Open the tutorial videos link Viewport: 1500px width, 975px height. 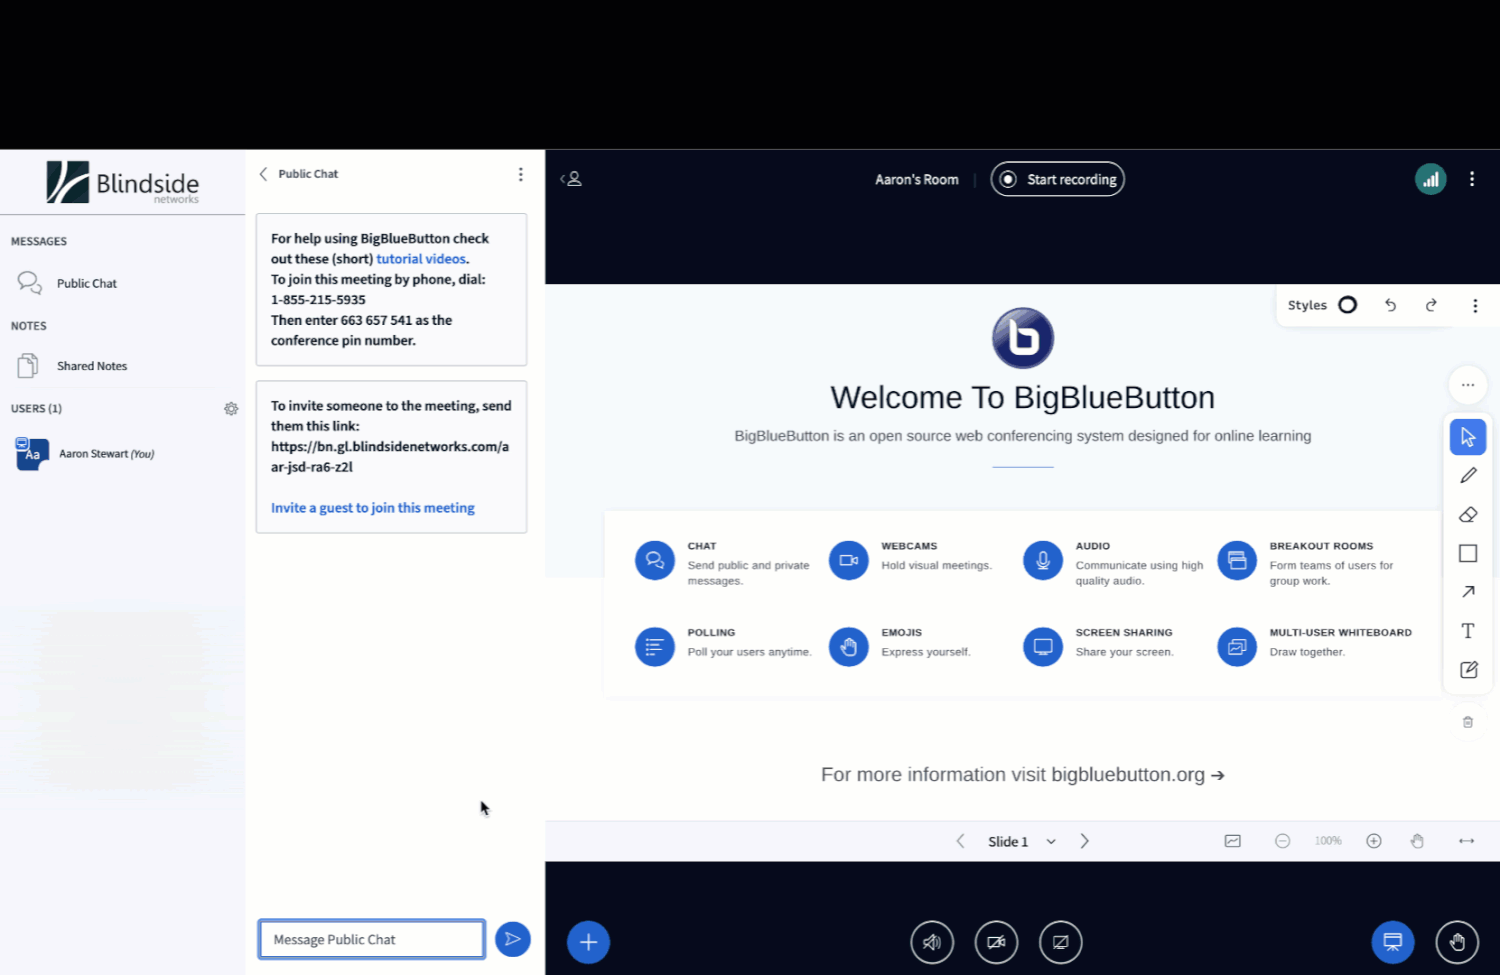(421, 259)
